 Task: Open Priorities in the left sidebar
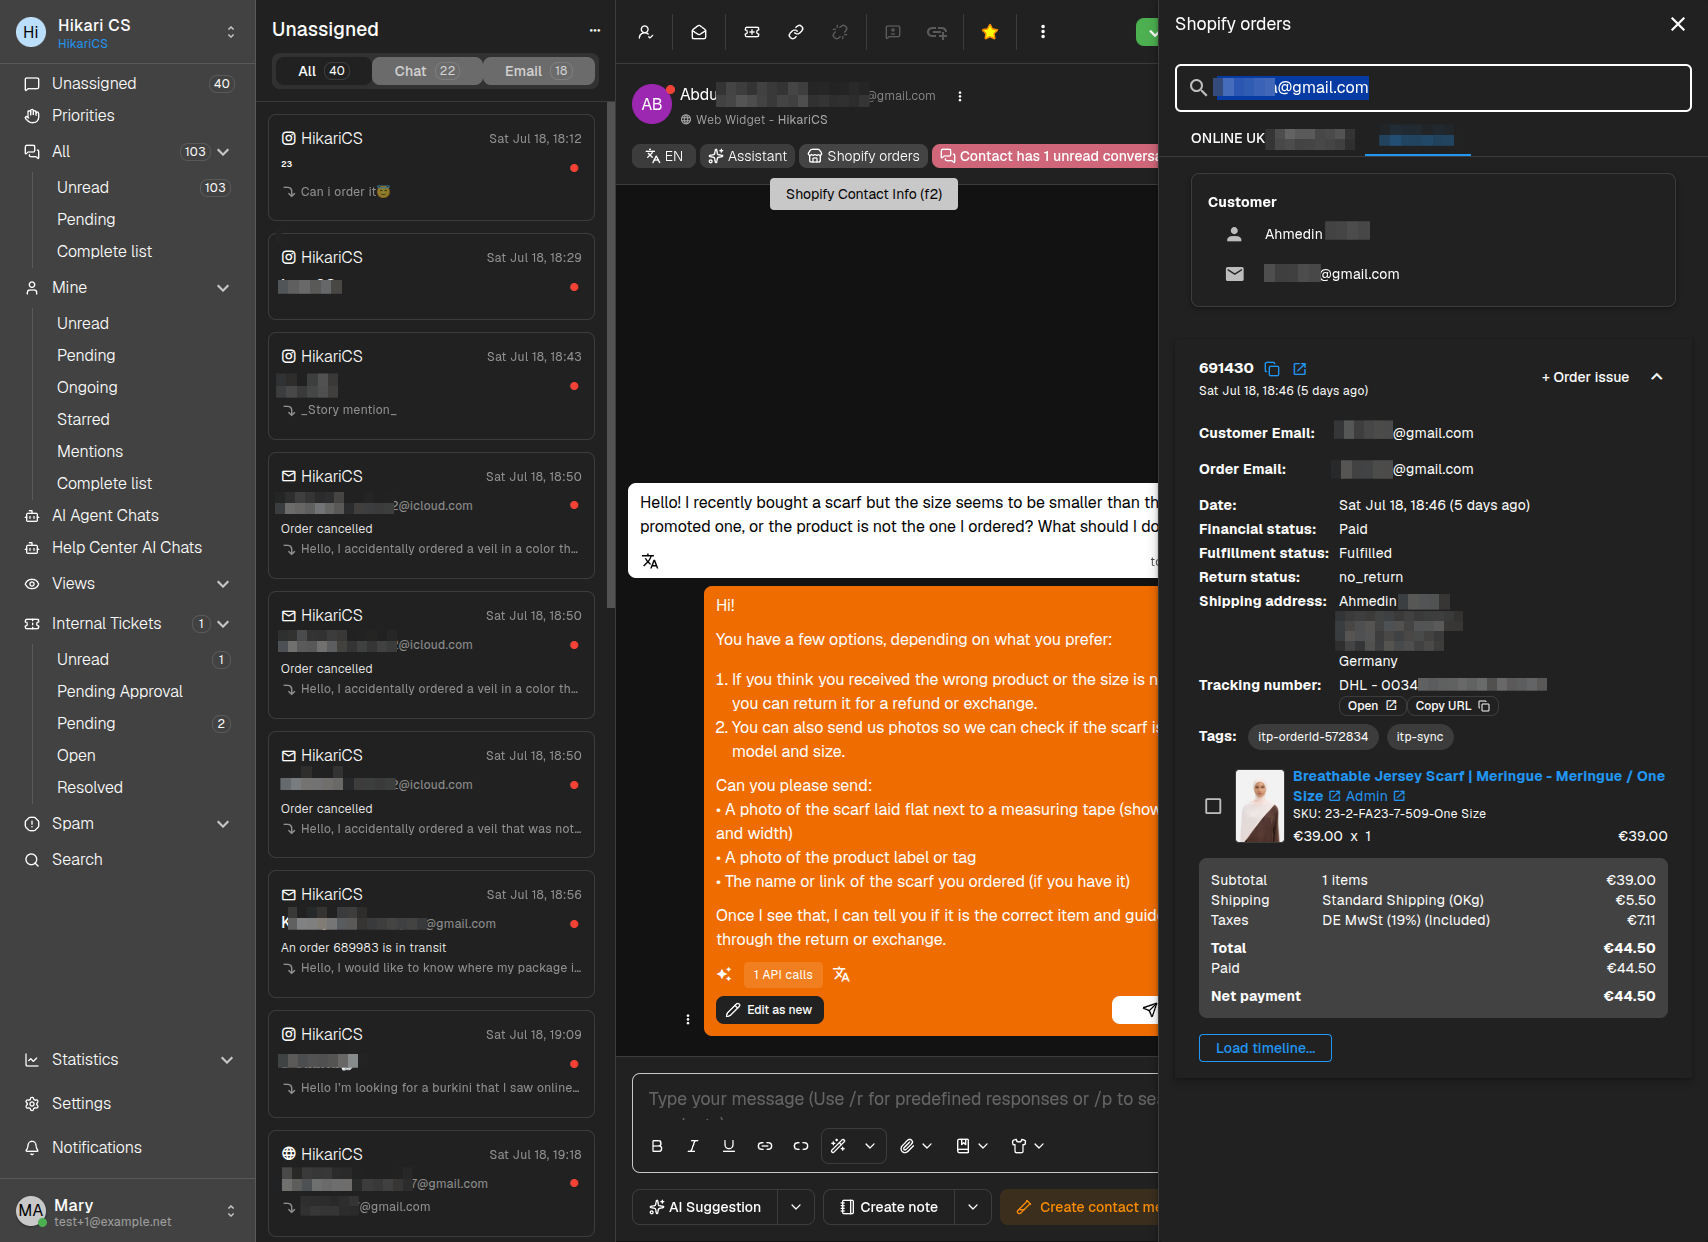[83, 116]
